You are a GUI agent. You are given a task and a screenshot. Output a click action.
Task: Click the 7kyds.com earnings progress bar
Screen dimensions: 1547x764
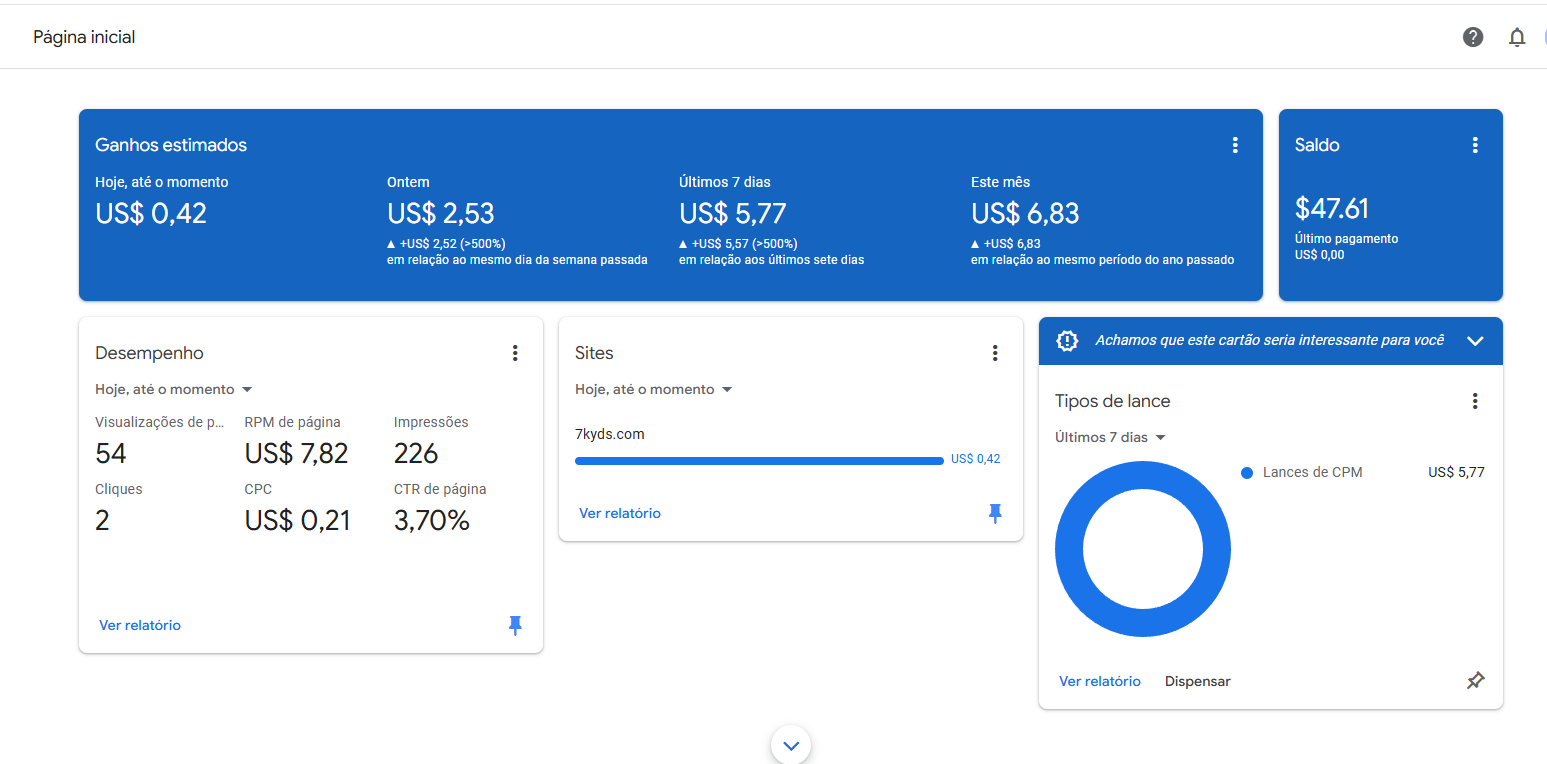pos(759,461)
